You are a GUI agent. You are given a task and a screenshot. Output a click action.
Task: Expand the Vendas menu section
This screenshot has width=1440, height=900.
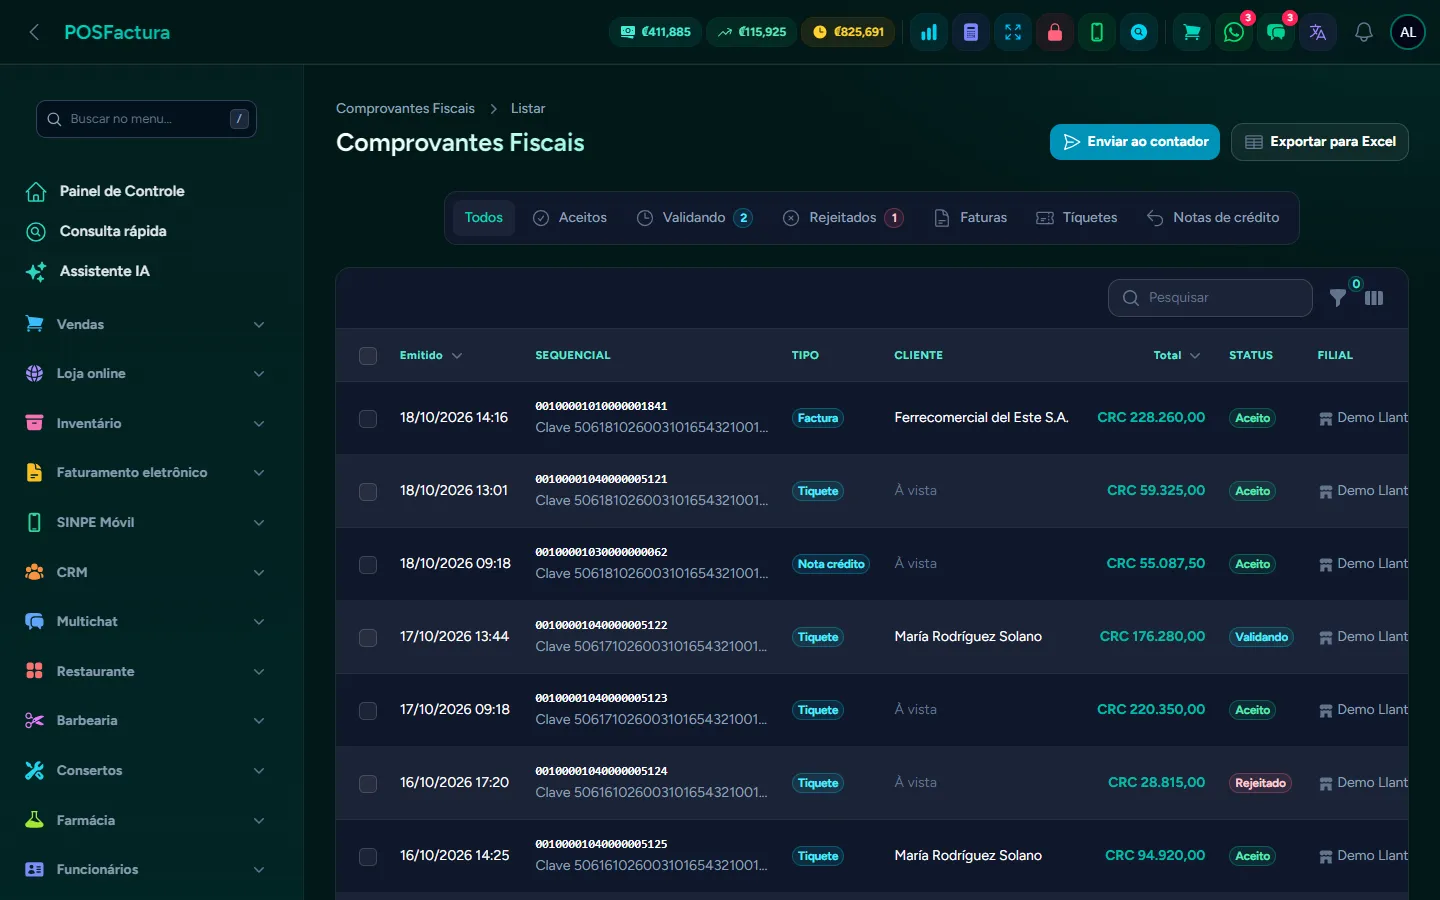click(146, 324)
